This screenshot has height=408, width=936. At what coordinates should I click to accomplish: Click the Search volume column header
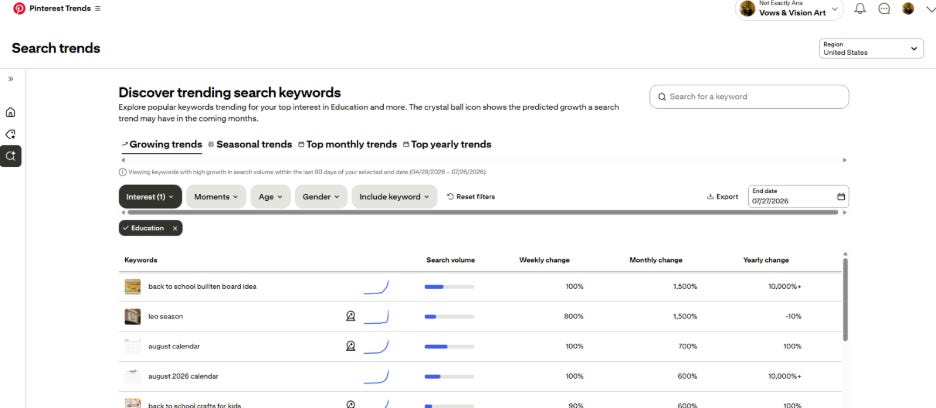pyautogui.click(x=451, y=260)
